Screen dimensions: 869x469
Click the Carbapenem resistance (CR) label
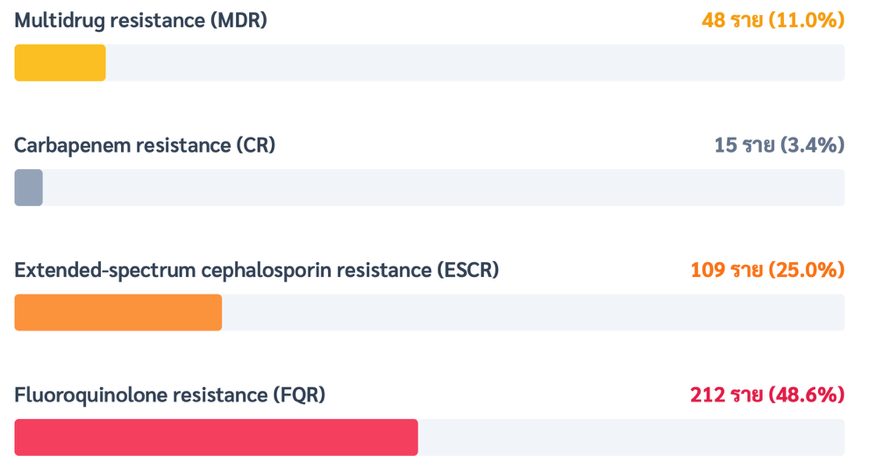[x=144, y=145]
